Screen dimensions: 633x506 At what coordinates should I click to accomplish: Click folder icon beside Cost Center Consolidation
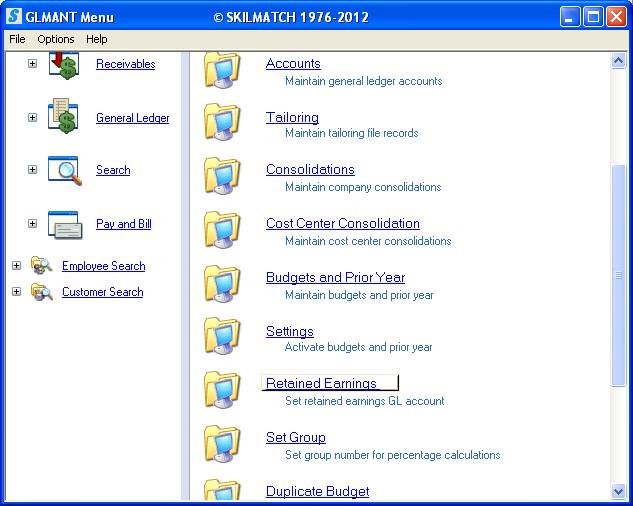click(x=222, y=229)
